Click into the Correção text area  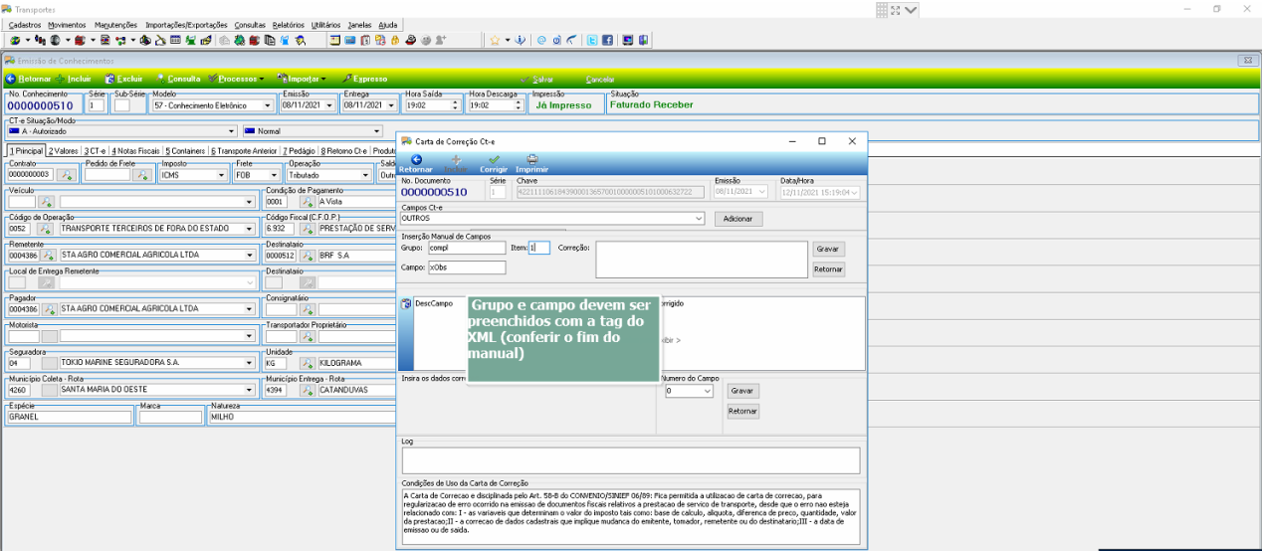pyautogui.click(x=701, y=259)
